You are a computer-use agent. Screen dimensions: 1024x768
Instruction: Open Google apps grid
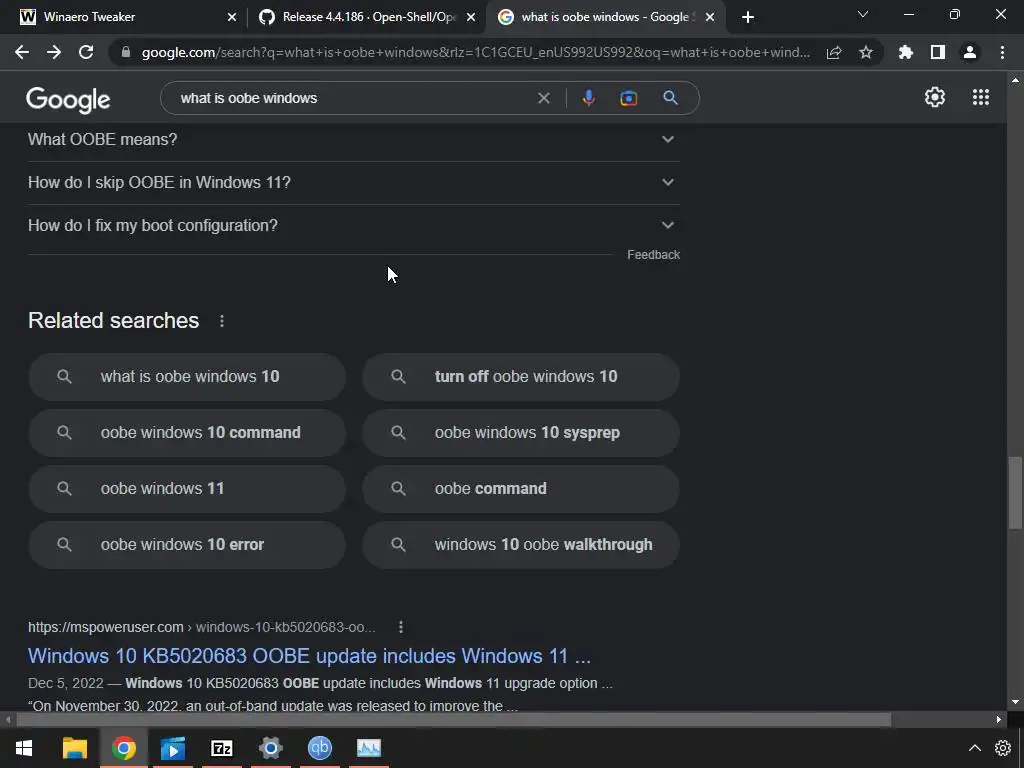pyautogui.click(x=981, y=97)
